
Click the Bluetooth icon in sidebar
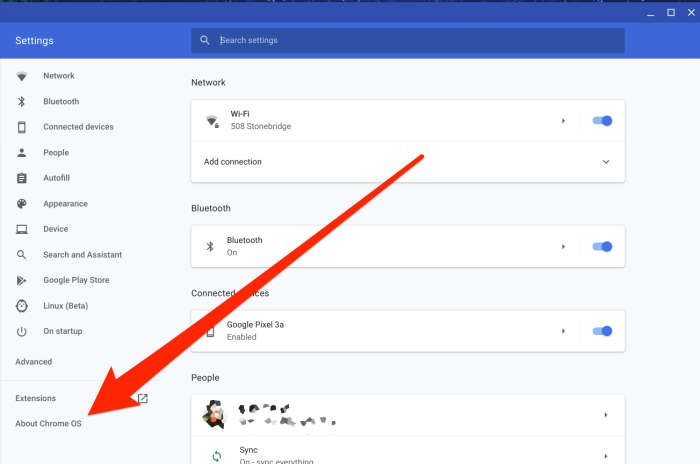pos(21,102)
